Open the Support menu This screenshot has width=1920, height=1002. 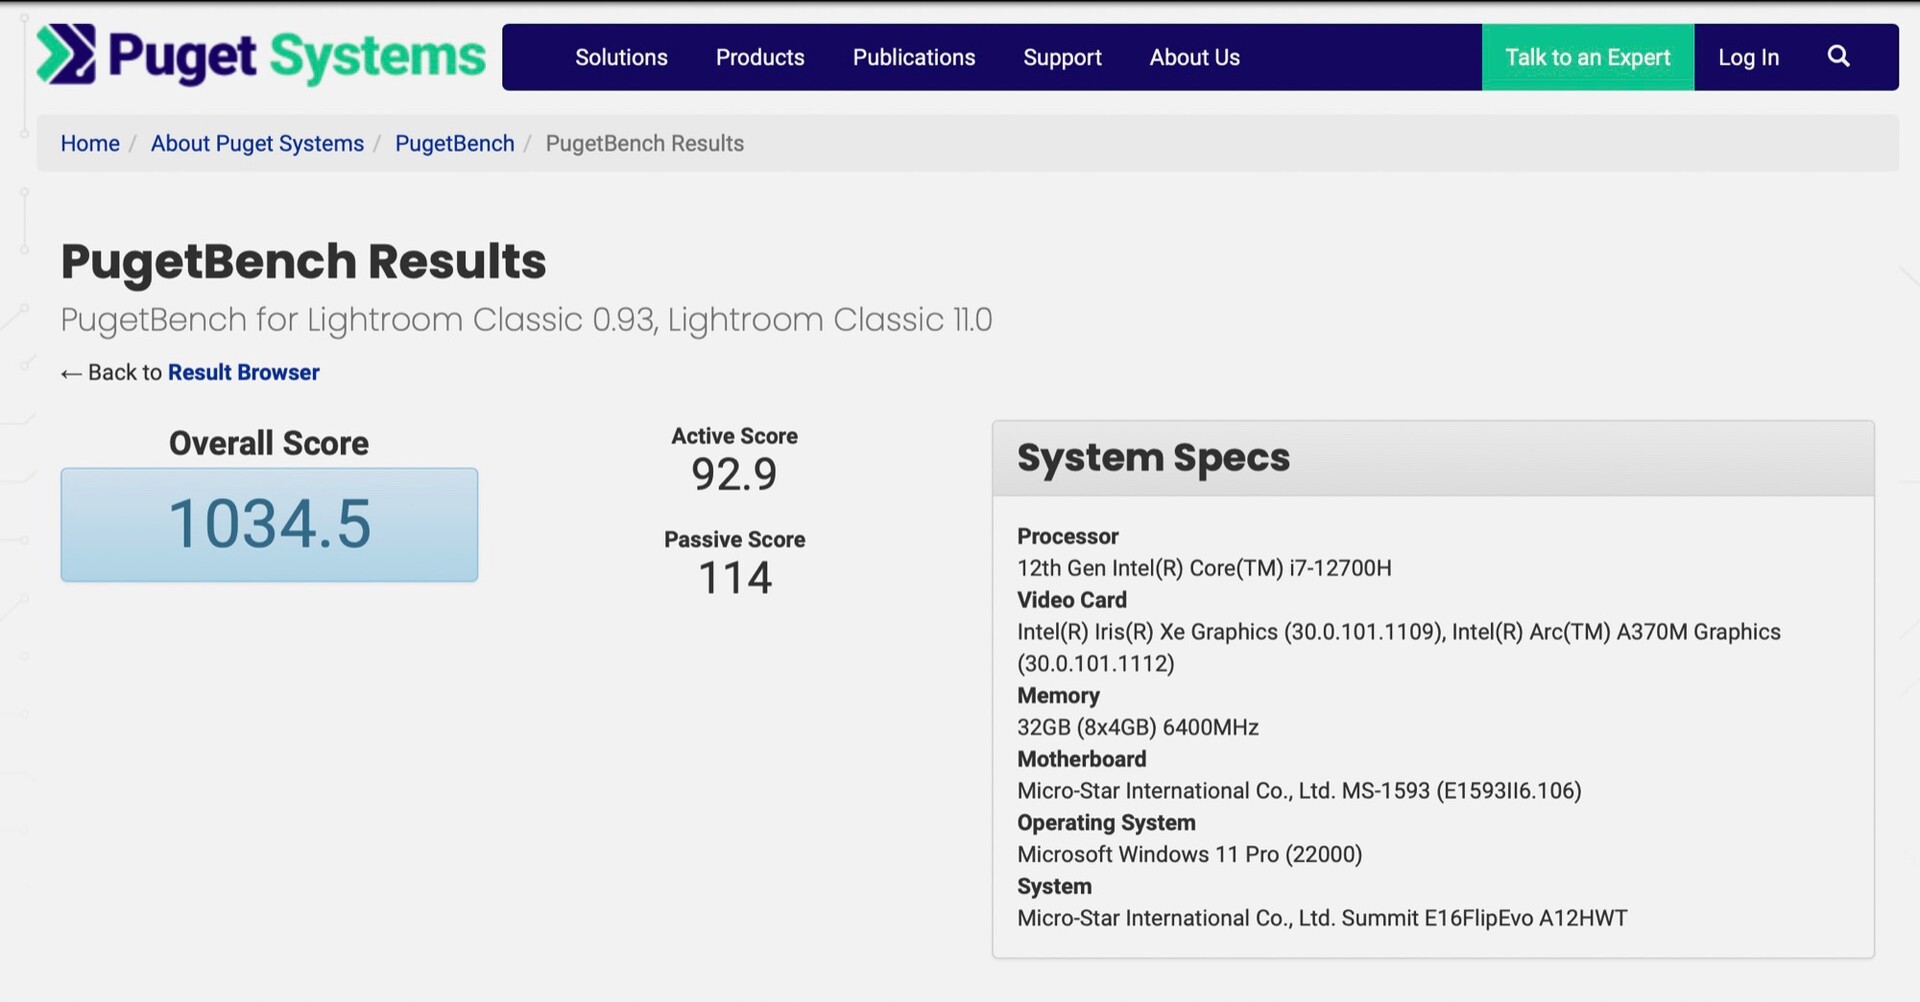coord(1062,58)
